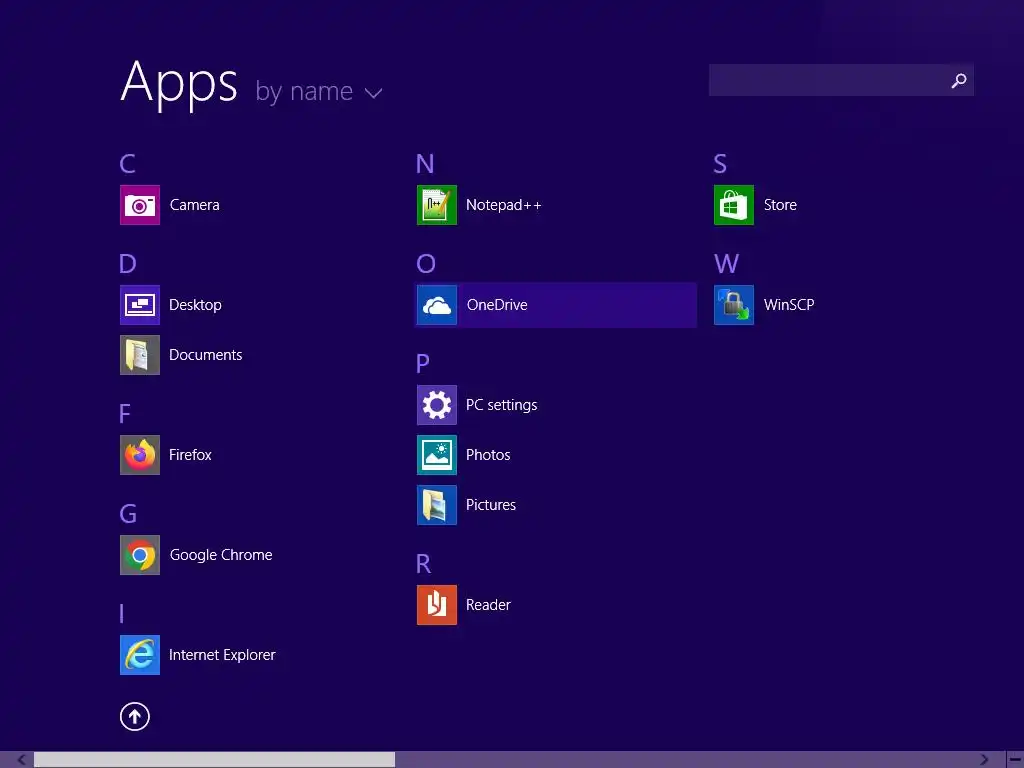The height and width of the screenshot is (768, 1024).
Task: Launch the Reader app icon
Action: pos(437,605)
